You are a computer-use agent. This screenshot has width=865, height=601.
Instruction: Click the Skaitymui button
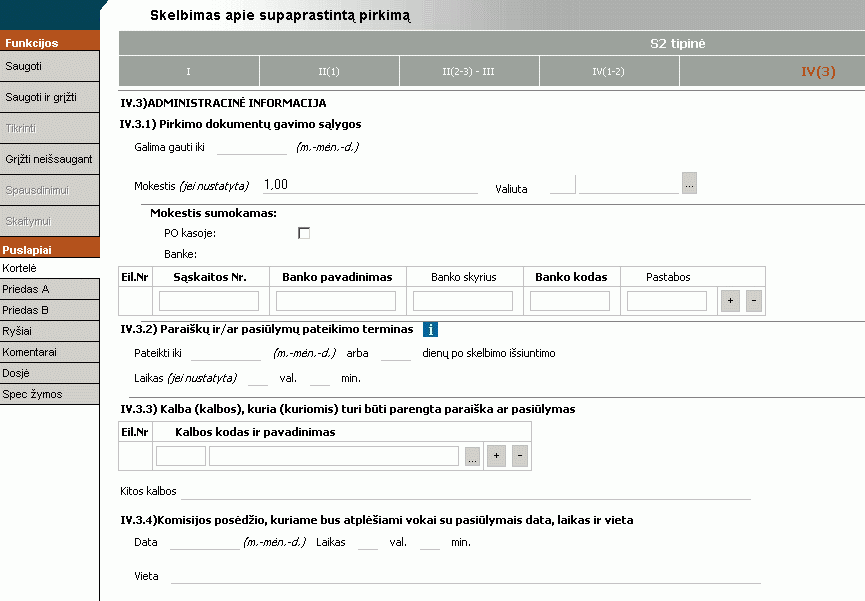coord(50,221)
